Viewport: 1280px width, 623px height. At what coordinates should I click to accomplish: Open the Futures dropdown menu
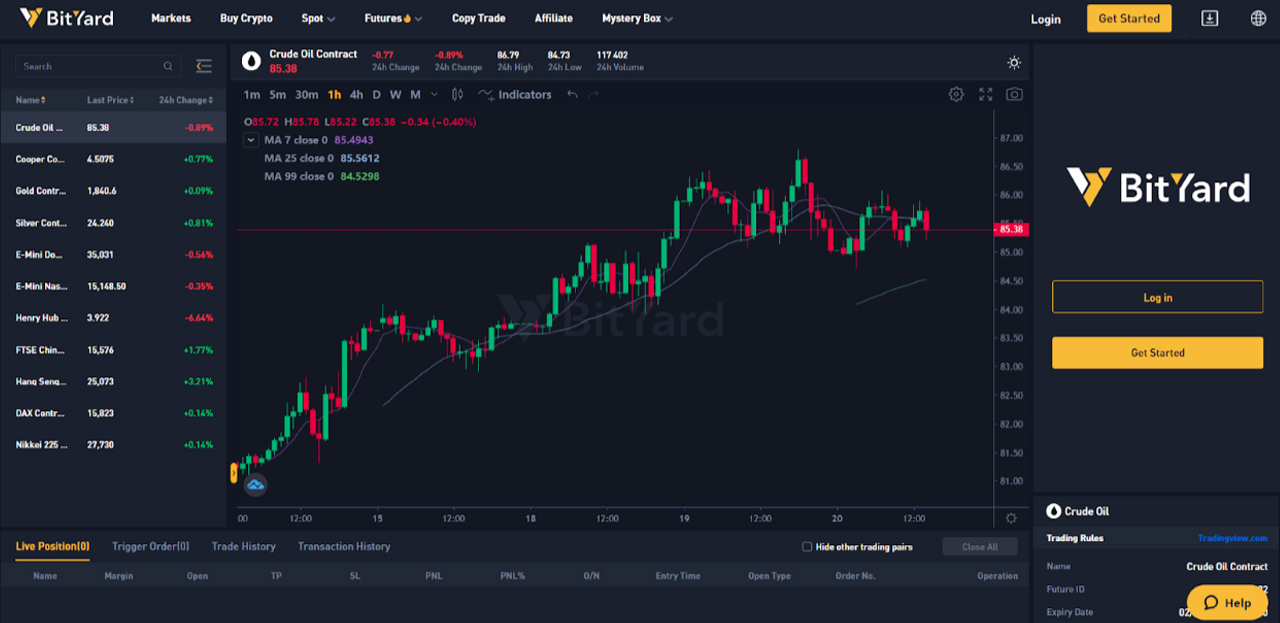pyautogui.click(x=392, y=18)
